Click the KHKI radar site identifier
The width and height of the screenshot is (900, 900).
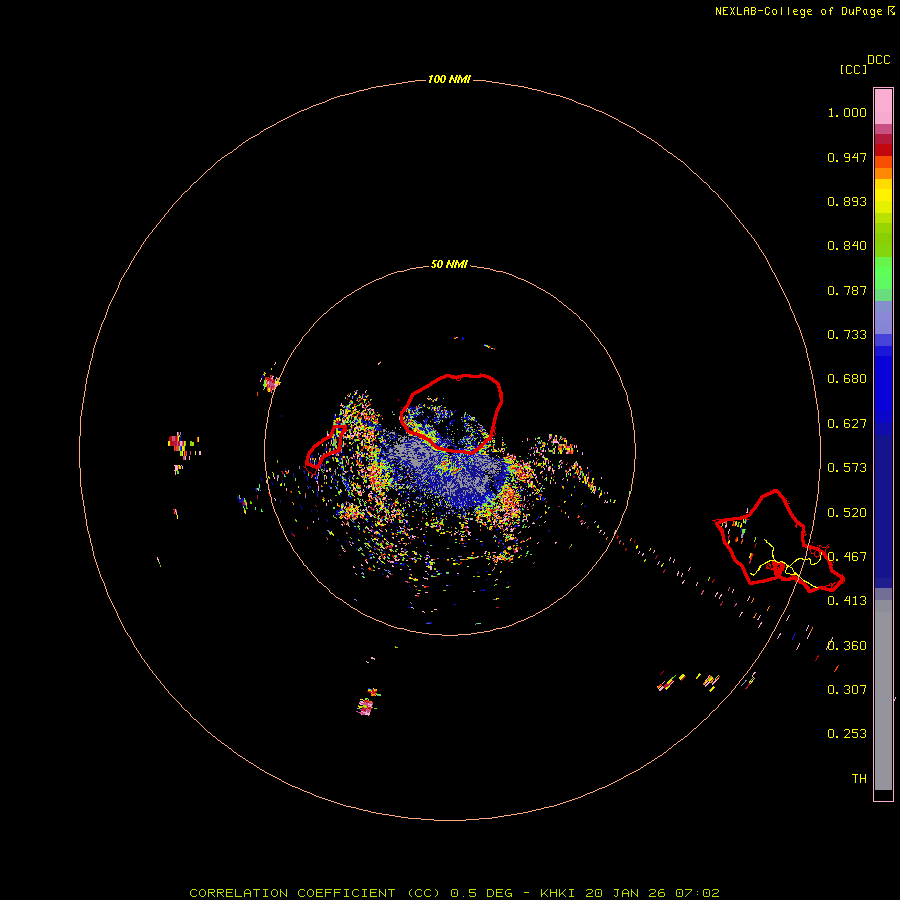[x=558, y=893]
